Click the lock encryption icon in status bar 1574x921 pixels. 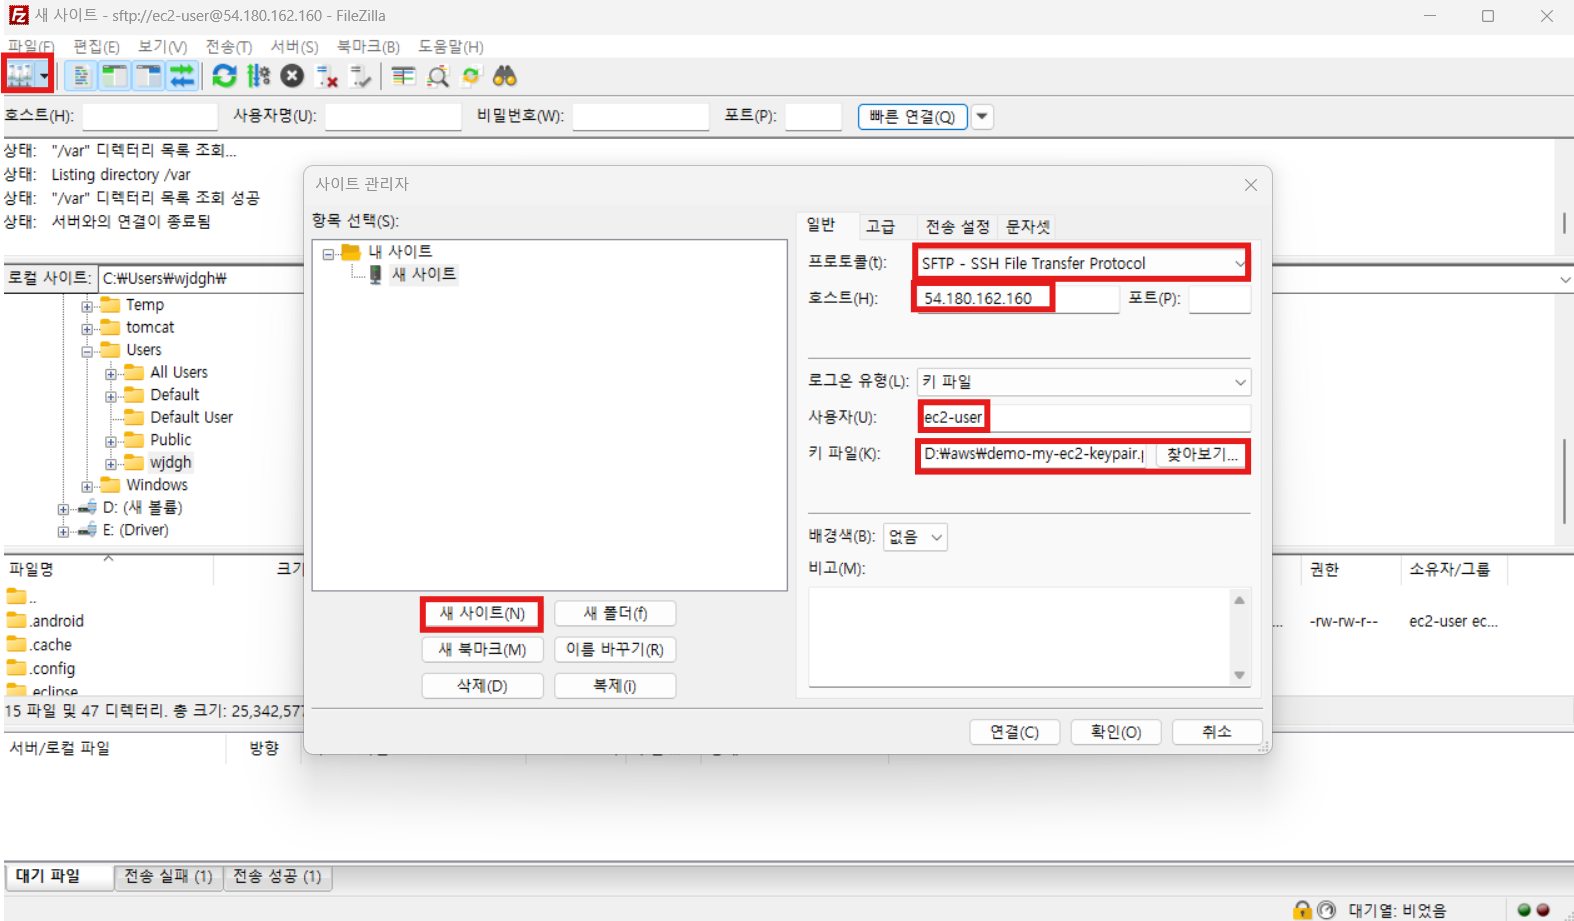(1302, 910)
